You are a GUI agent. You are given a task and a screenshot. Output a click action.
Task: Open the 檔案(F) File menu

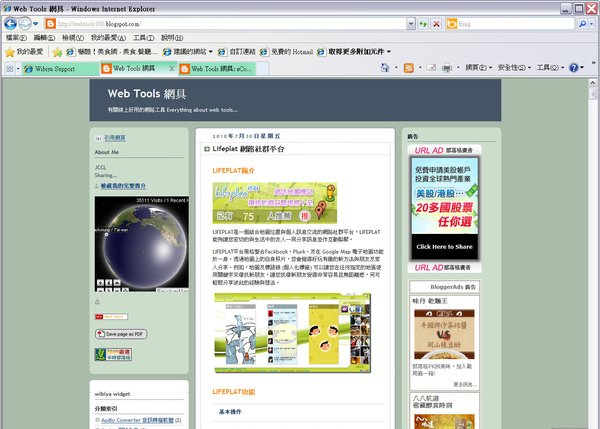coord(16,38)
